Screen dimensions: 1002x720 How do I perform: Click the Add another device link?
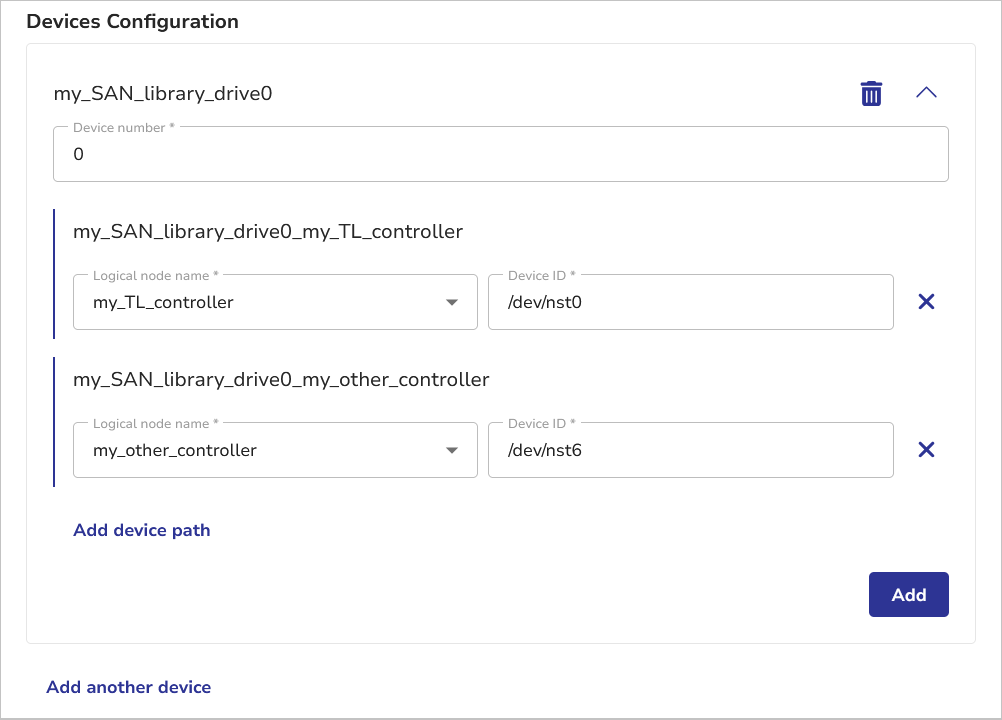(129, 687)
